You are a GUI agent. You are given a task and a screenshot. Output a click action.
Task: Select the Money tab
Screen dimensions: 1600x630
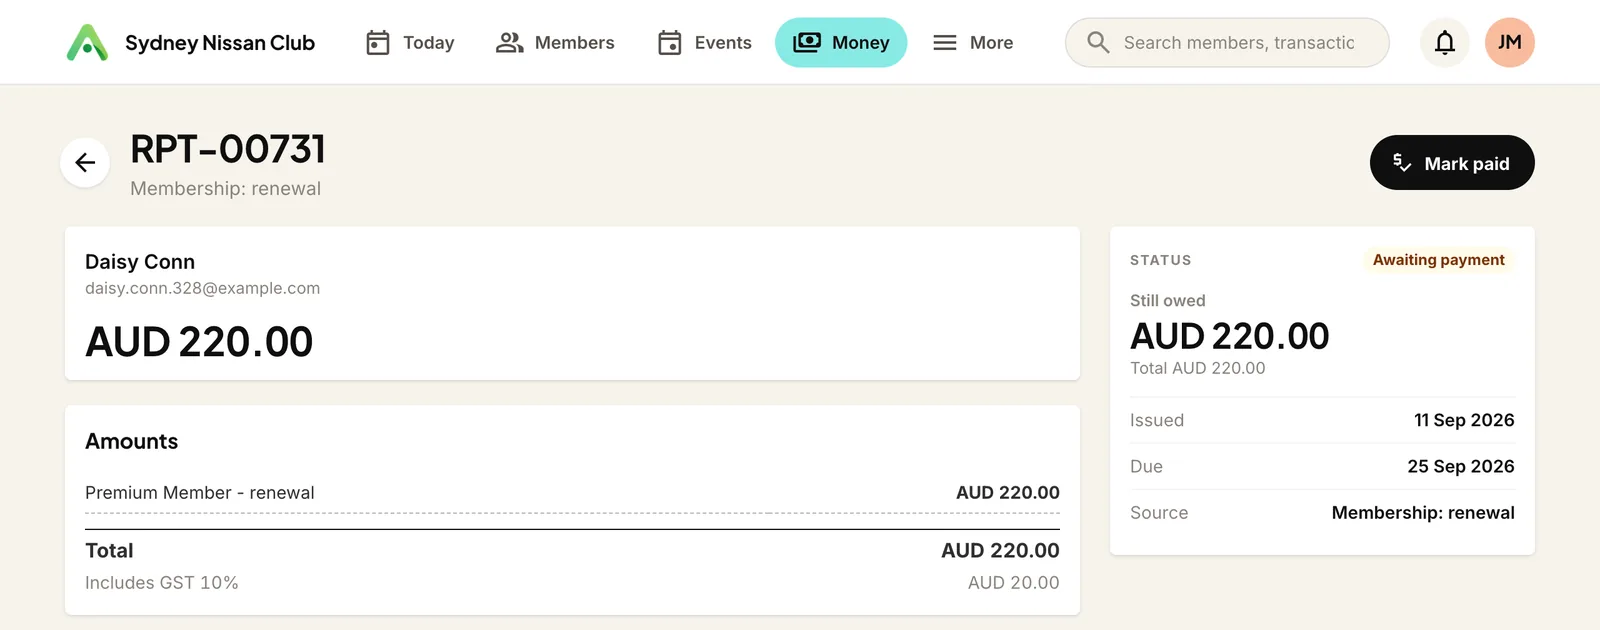pyautogui.click(x=841, y=43)
